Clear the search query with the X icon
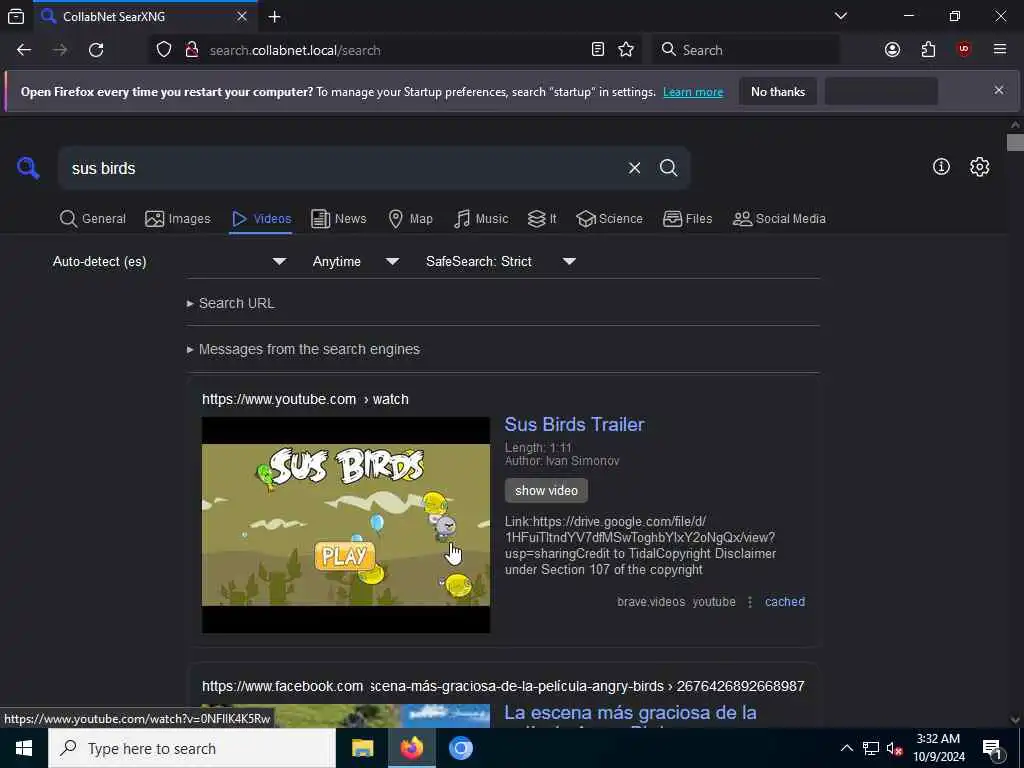Image resolution: width=1024 pixels, height=768 pixels. click(x=634, y=168)
